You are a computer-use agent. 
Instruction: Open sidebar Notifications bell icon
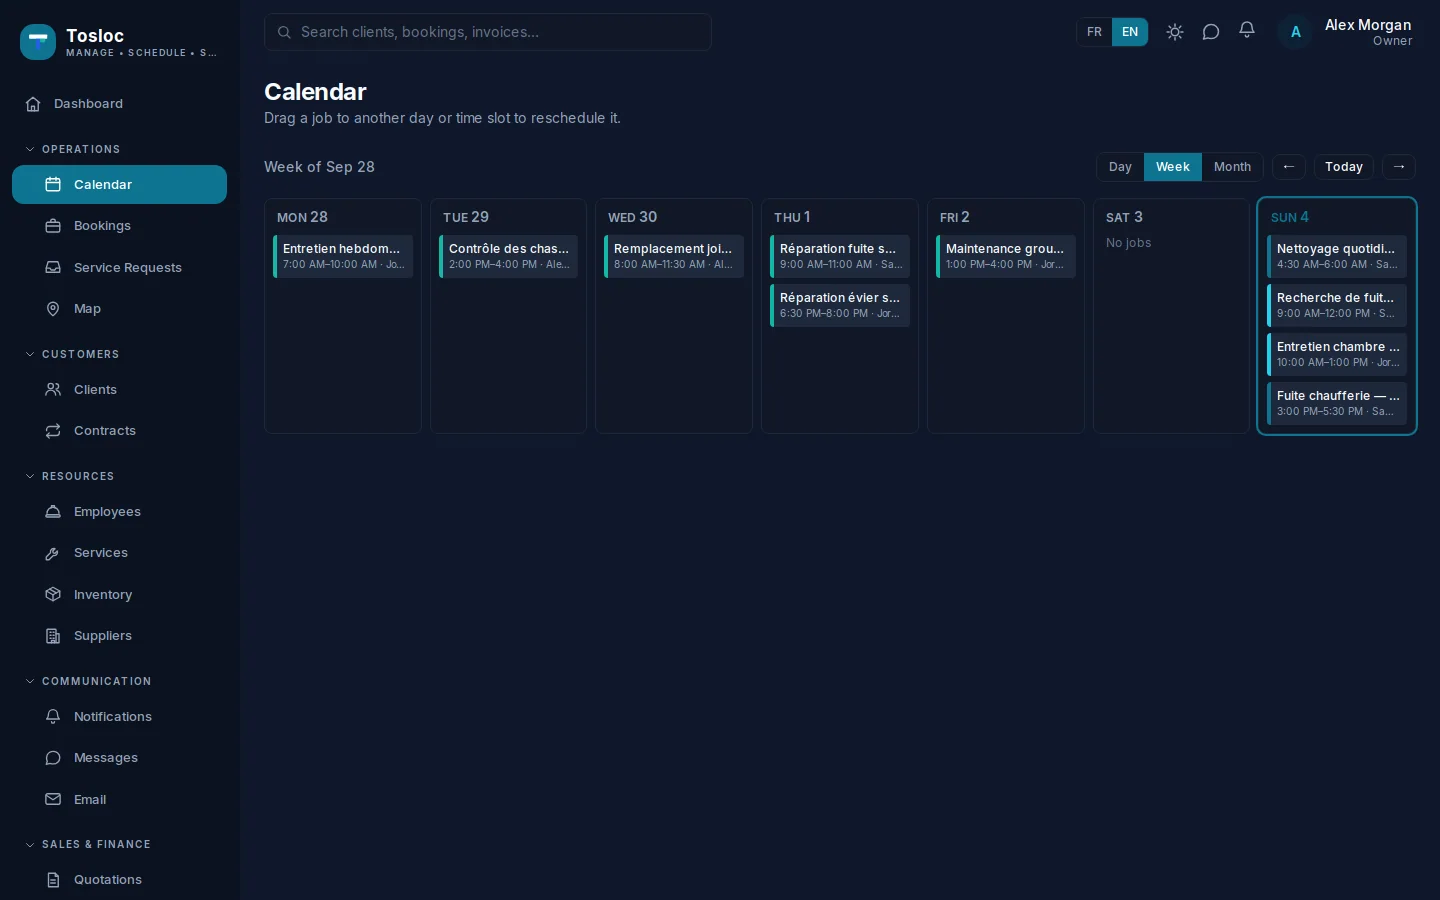tap(53, 717)
